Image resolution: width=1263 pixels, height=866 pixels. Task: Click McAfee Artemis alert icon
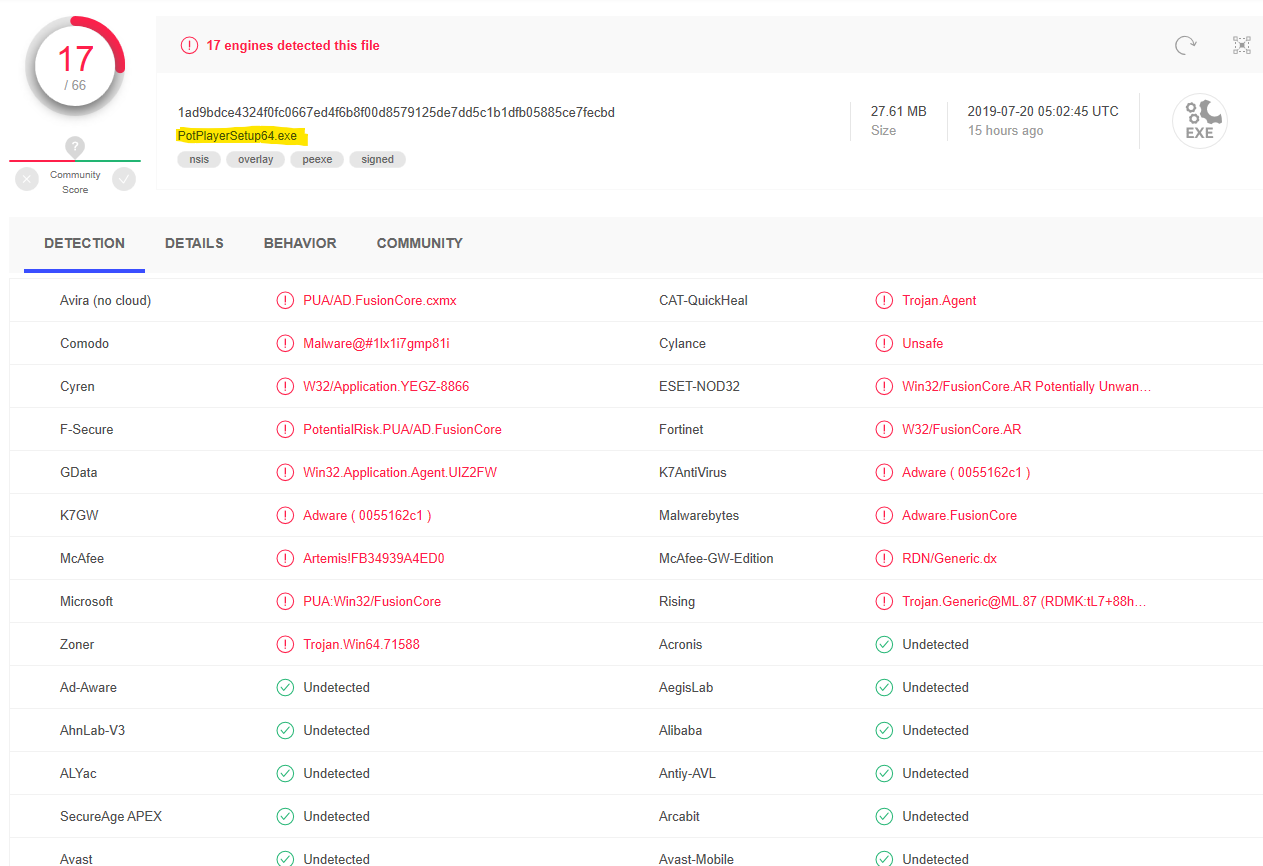click(x=285, y=558)
